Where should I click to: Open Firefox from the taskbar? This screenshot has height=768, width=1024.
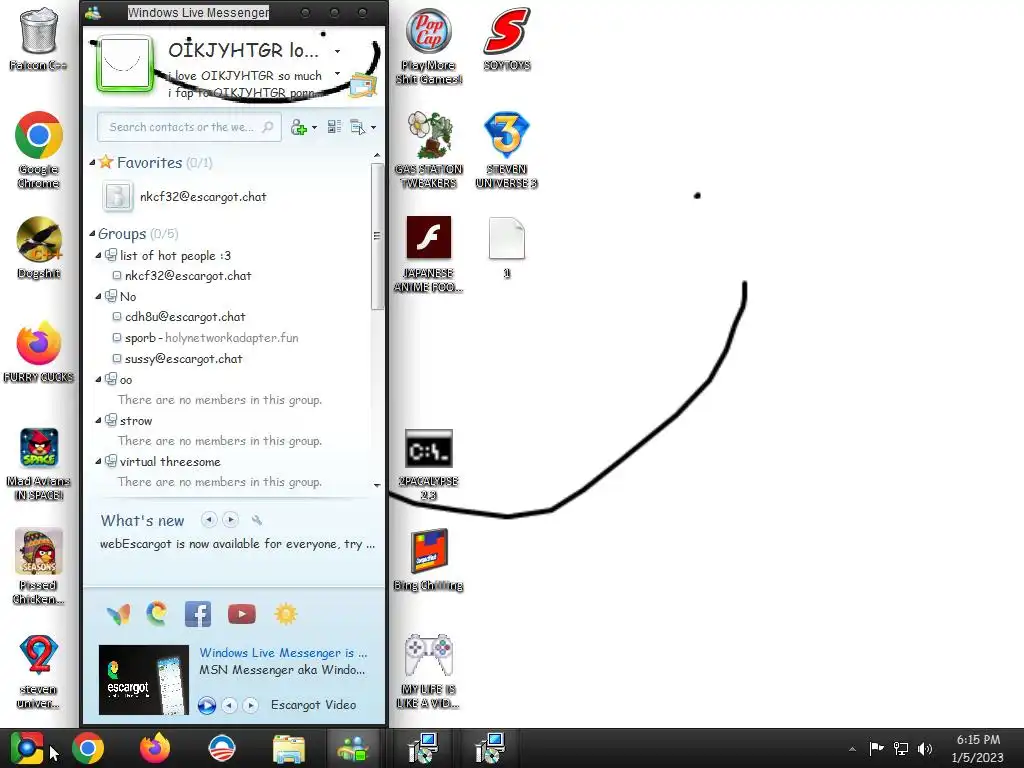[155, 748]
